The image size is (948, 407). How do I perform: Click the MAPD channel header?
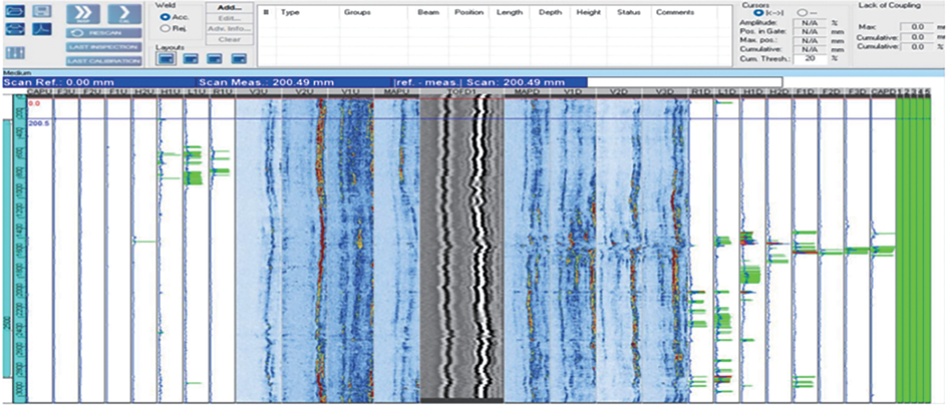(526, 92)
